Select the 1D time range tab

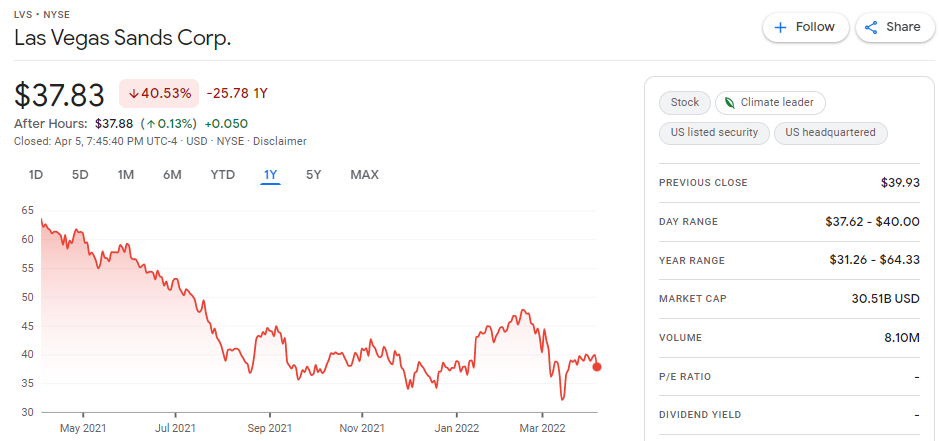click(x=36, y=175)
